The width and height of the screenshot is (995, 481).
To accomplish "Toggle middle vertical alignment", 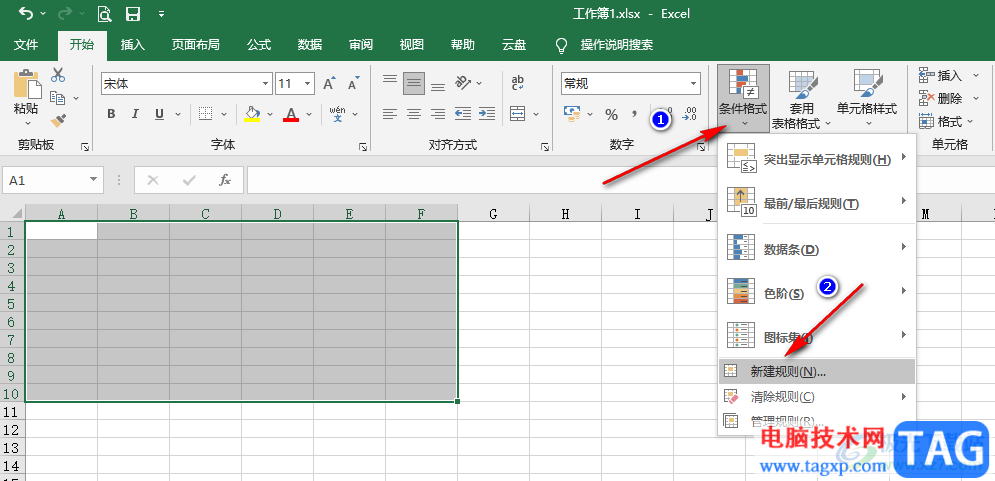I will pos(414,83).
